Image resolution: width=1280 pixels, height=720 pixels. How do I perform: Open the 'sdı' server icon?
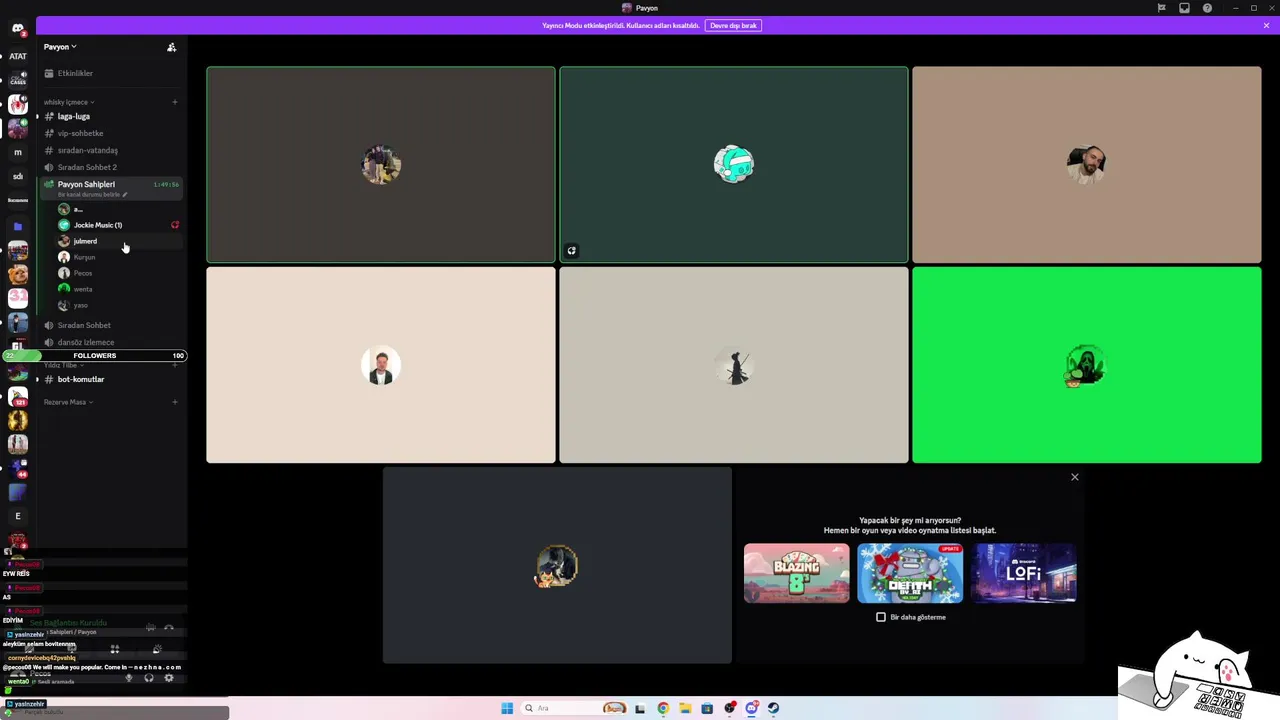17,176
